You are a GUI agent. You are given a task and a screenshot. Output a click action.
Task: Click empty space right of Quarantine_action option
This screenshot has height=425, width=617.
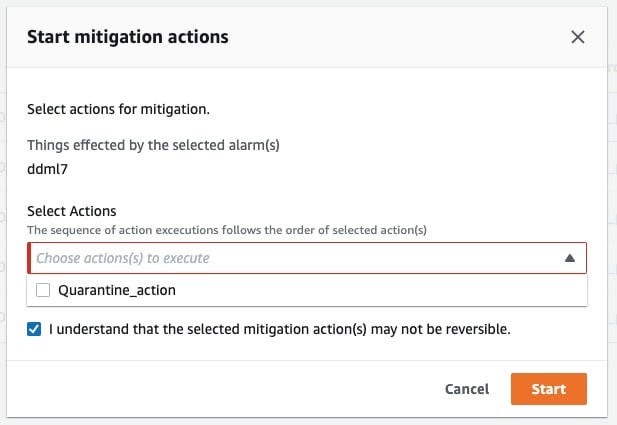pyautogui.click(x=400, y=291)
